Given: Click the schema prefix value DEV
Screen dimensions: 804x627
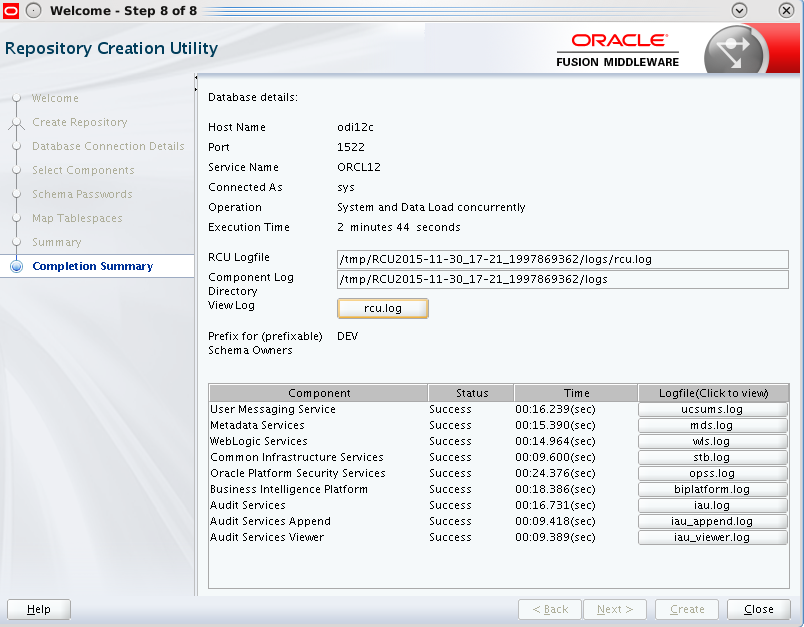Looking at the screenshot, I should tap(348, 336).
